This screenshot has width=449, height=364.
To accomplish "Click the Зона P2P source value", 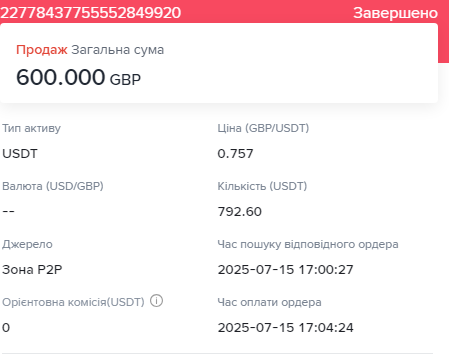I will [x=32, y=270].
